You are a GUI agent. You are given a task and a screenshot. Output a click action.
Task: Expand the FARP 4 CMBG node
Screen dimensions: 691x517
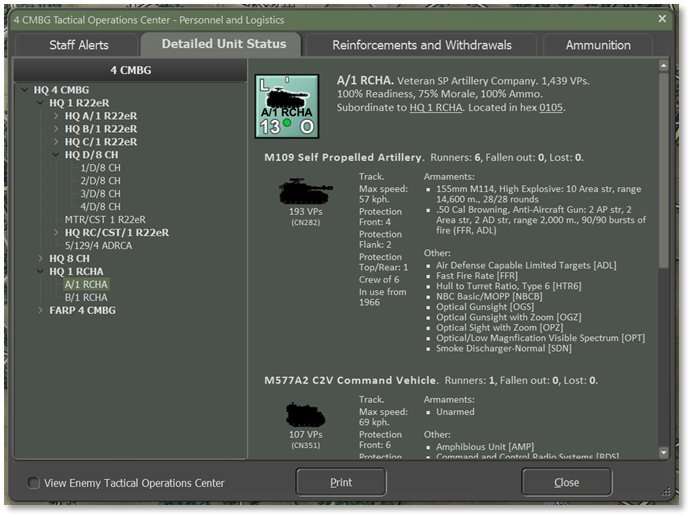tap(40, 311)
